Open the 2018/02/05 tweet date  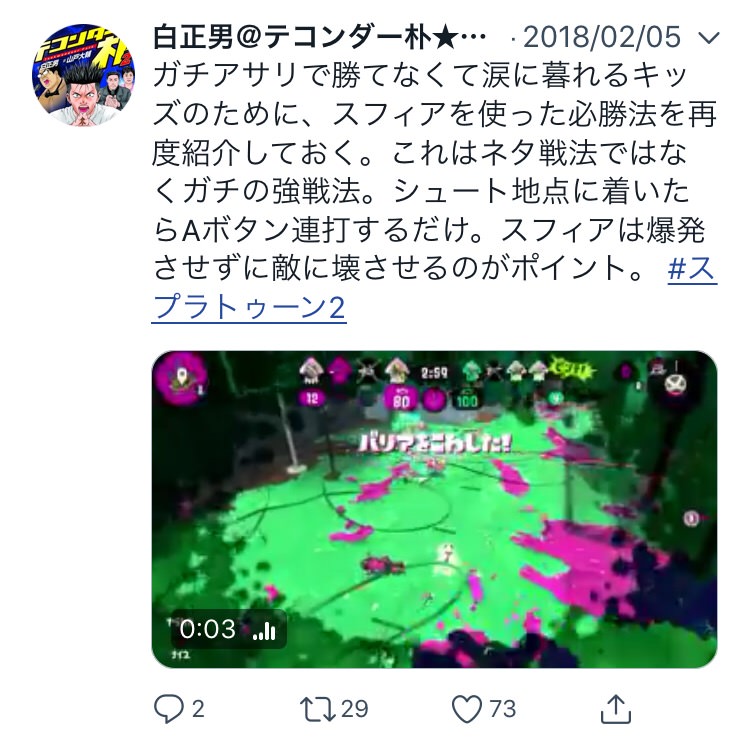[602, 37]
